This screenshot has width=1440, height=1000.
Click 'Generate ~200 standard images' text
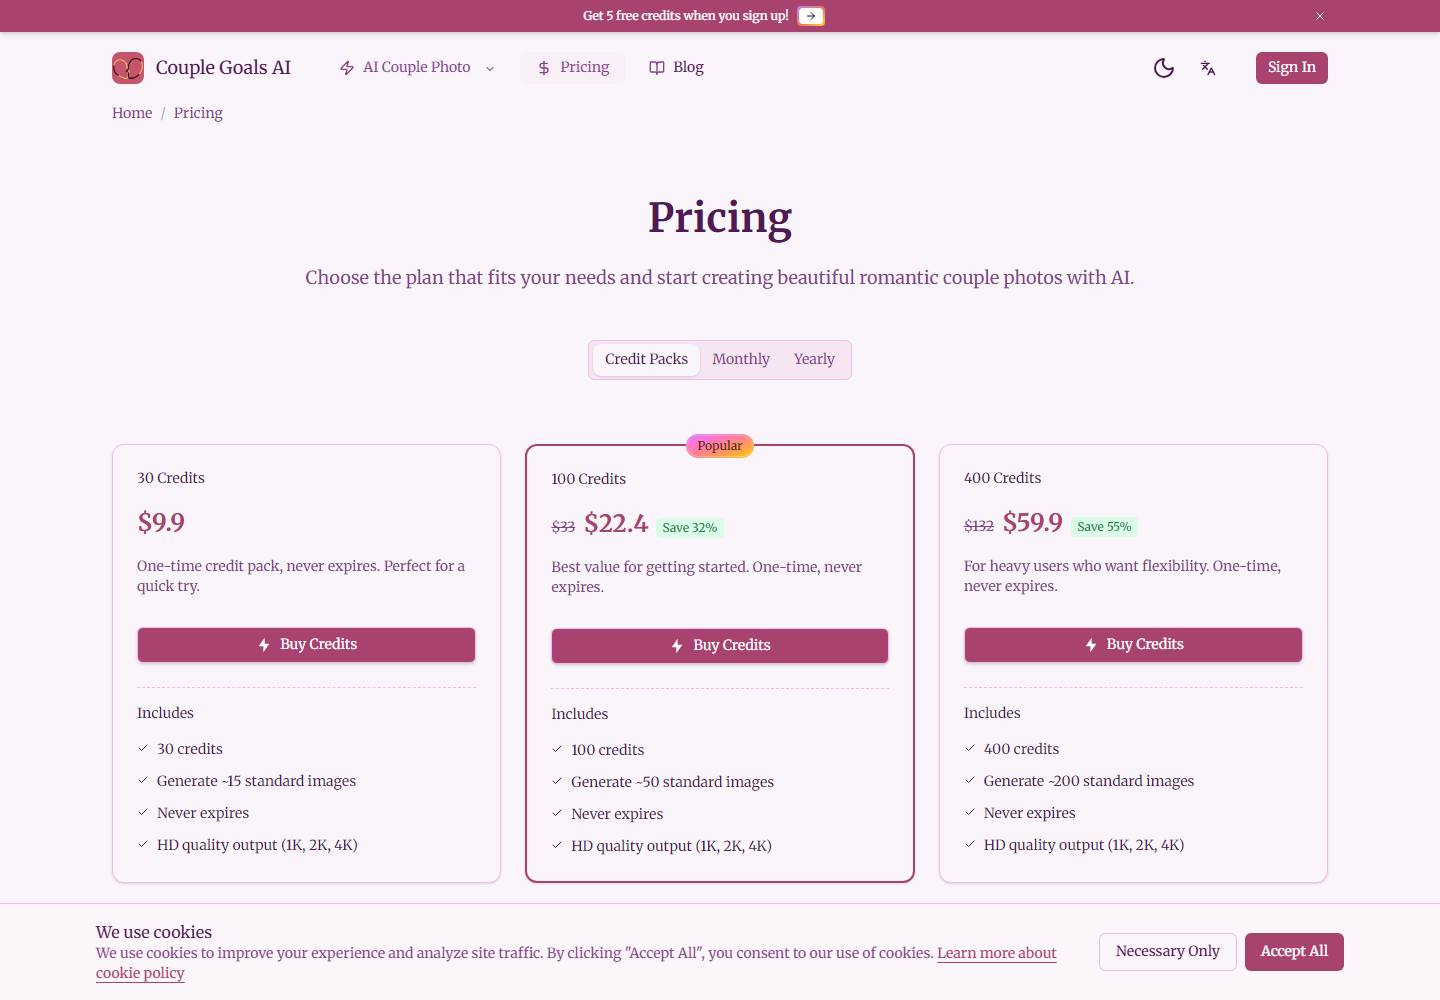point(1089,781)
